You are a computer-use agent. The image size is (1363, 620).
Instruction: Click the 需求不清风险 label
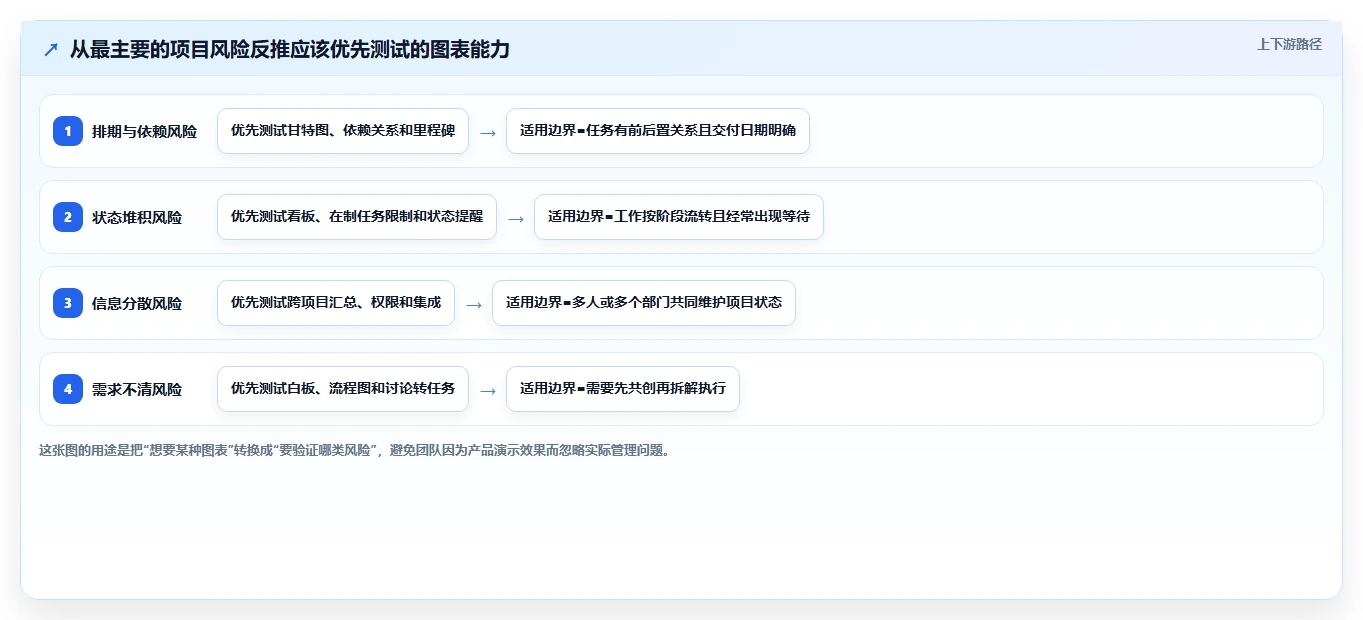137,389
